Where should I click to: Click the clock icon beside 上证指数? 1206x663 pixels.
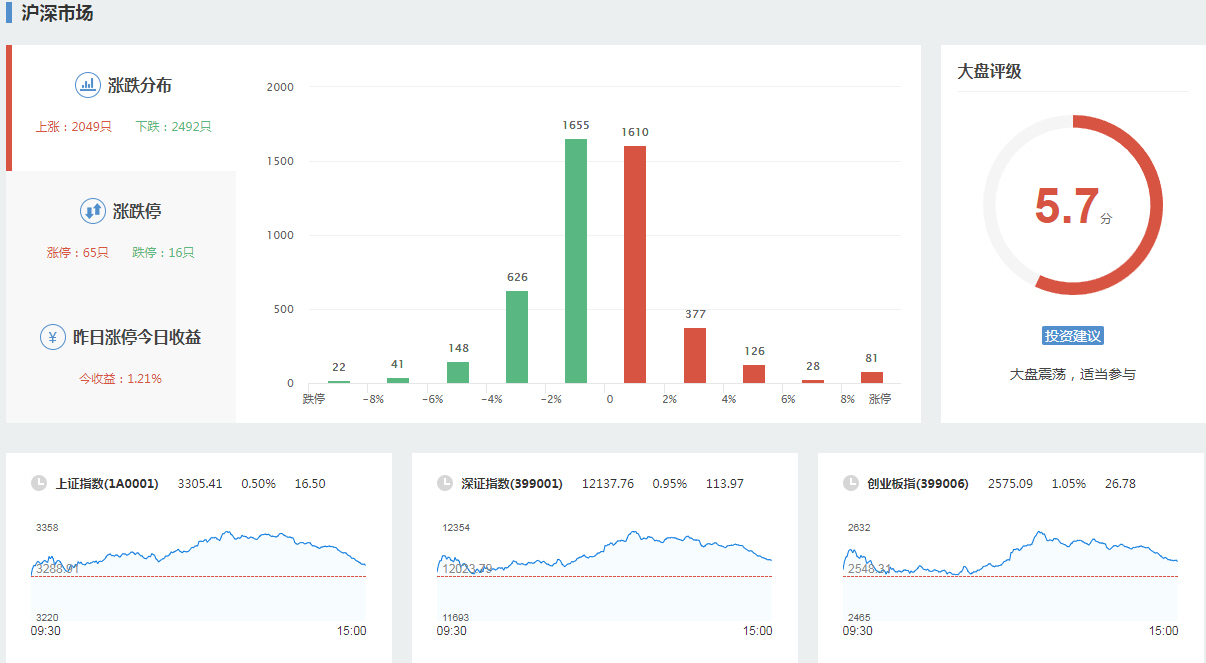click(x=39, y=483)
